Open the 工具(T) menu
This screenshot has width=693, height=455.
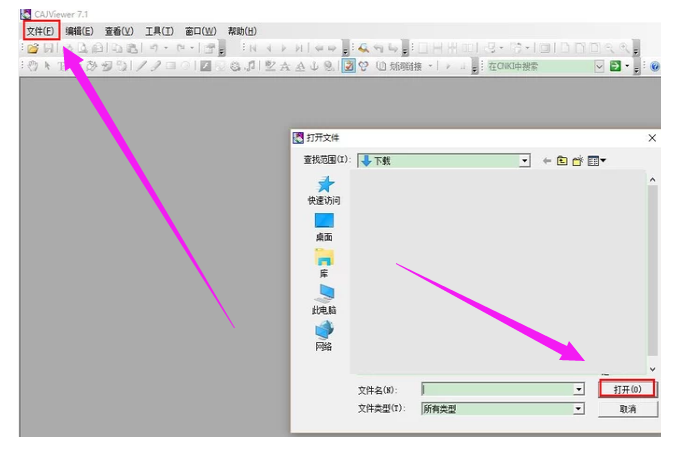tap(159, 31)
